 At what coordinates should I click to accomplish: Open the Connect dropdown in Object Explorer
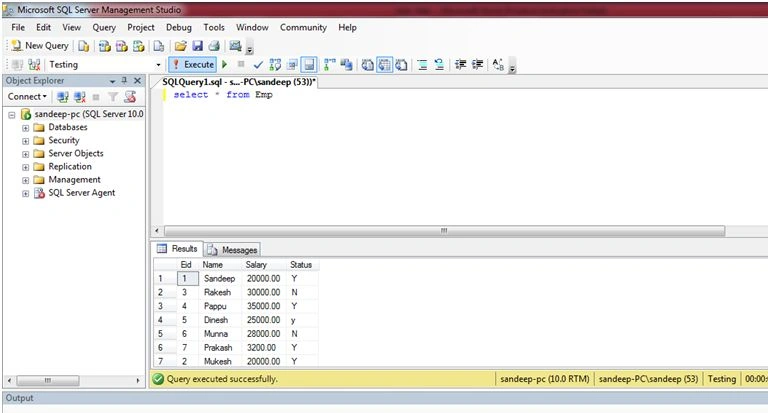click(x=27, y=97)
